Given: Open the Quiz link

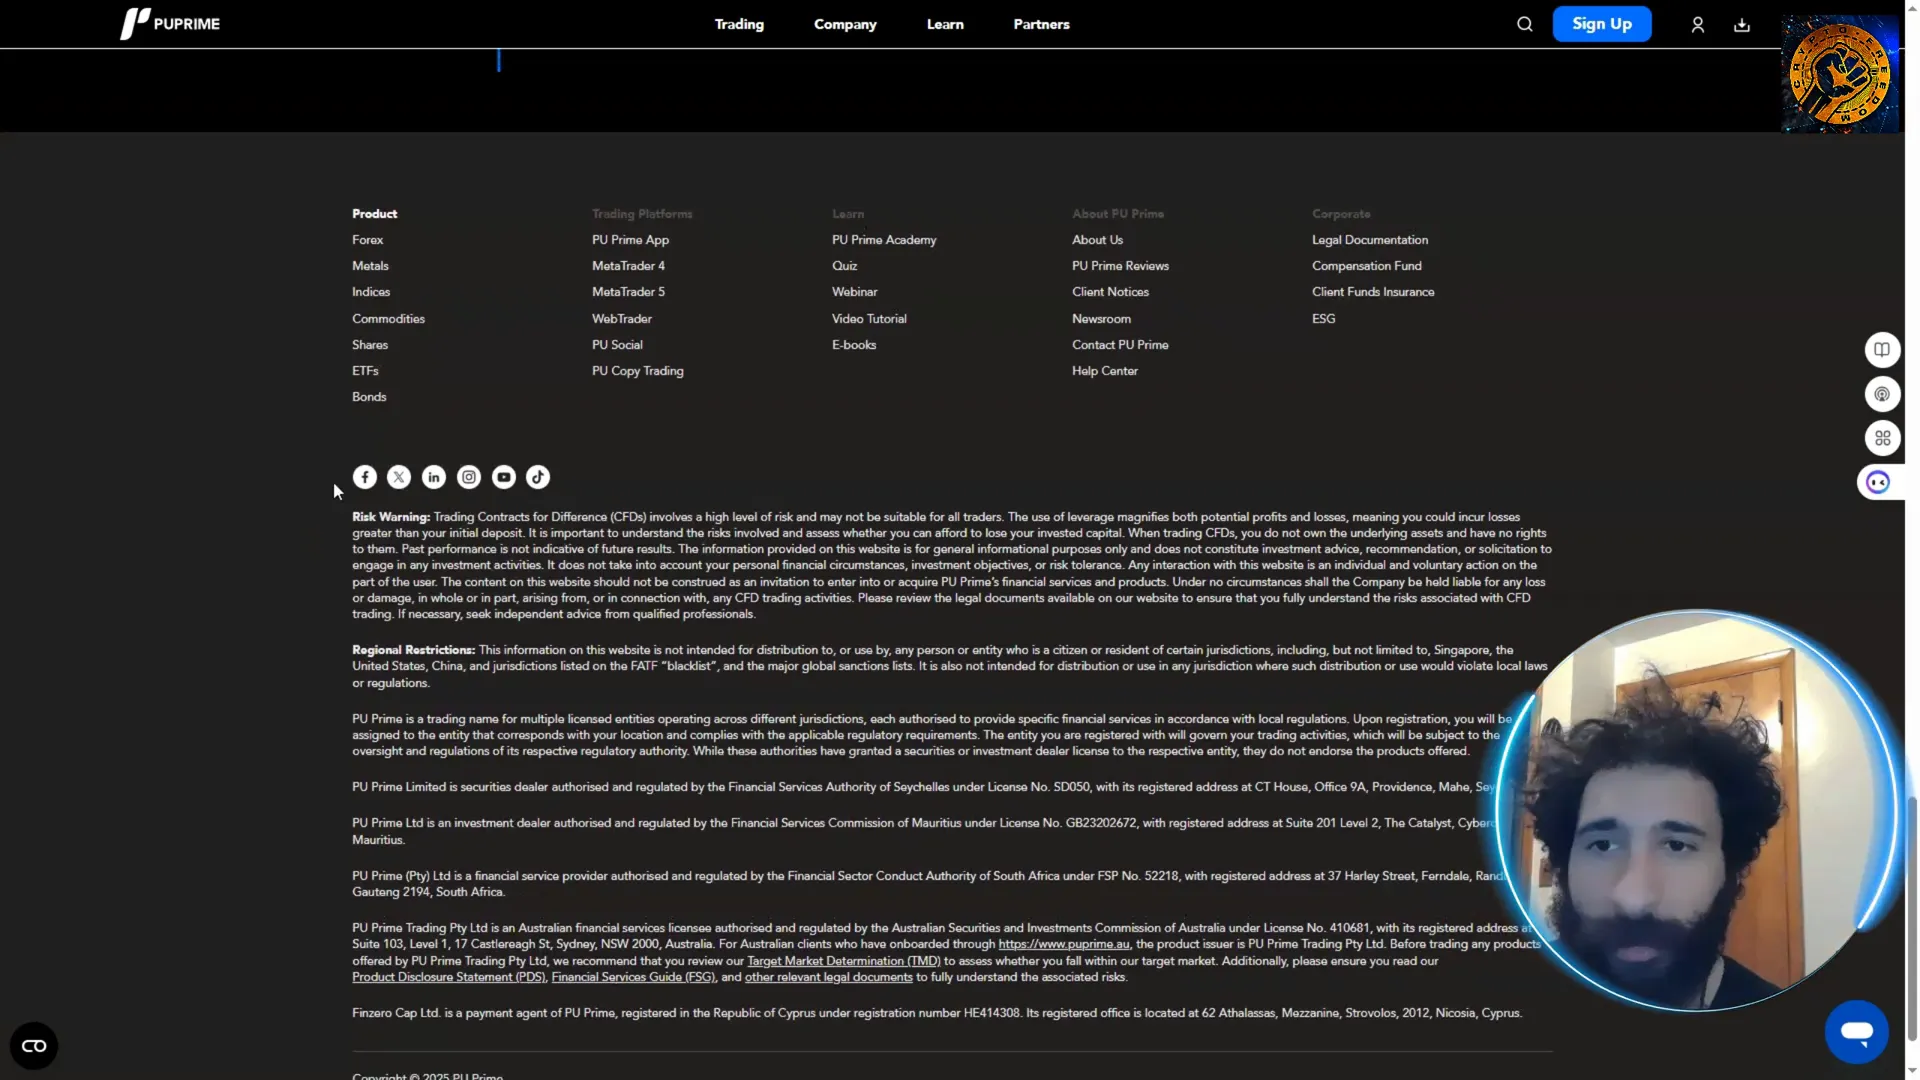Looking at the screenshot, I should pyautogui.click(x=844, y=266).
